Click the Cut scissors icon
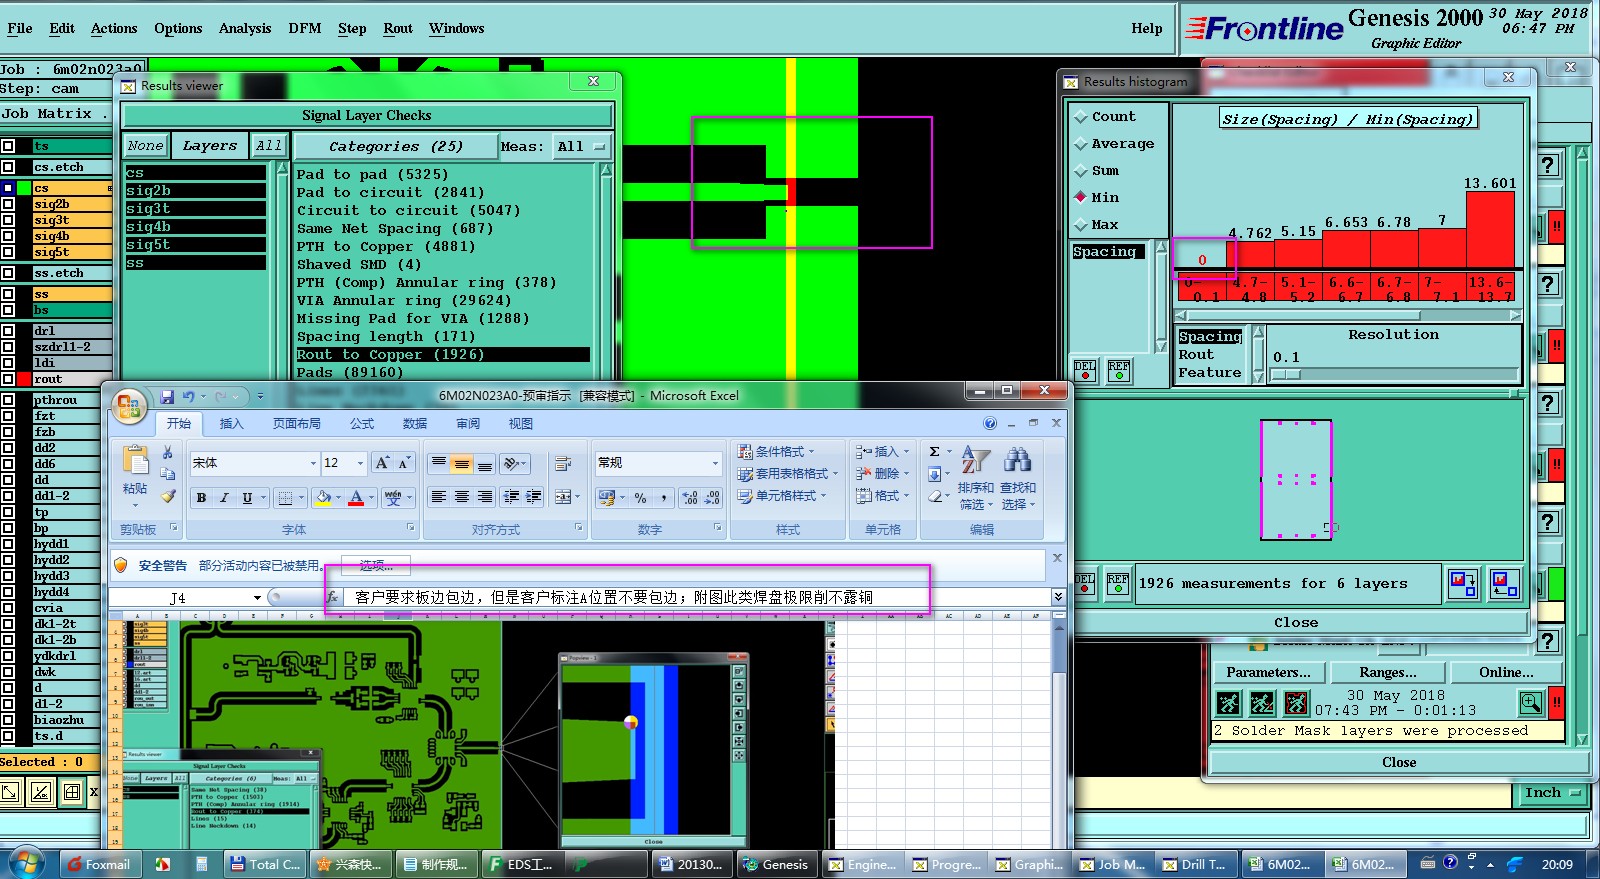The height and width of the screenshot is (879, 1600). 168,453
